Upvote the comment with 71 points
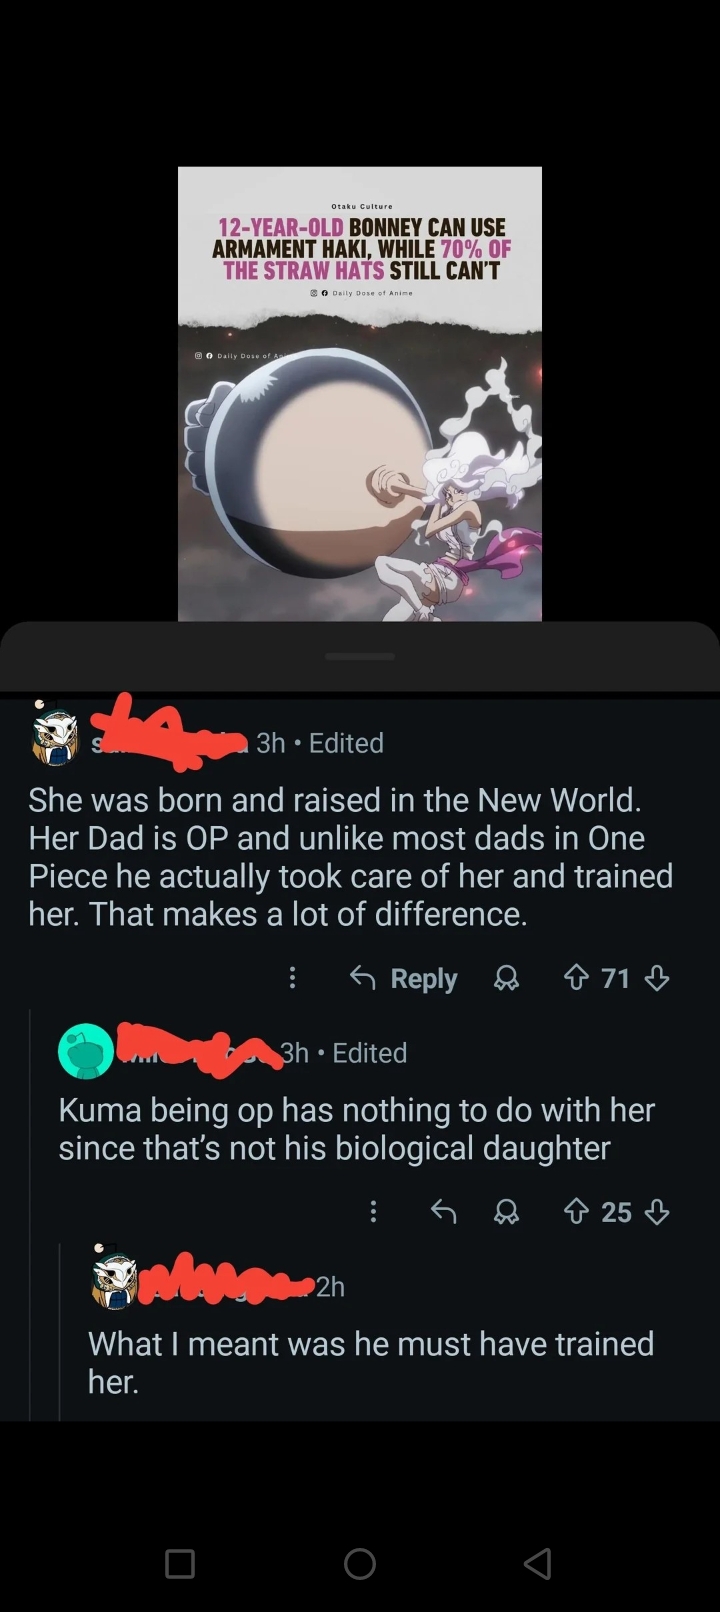 click(577, 977)
